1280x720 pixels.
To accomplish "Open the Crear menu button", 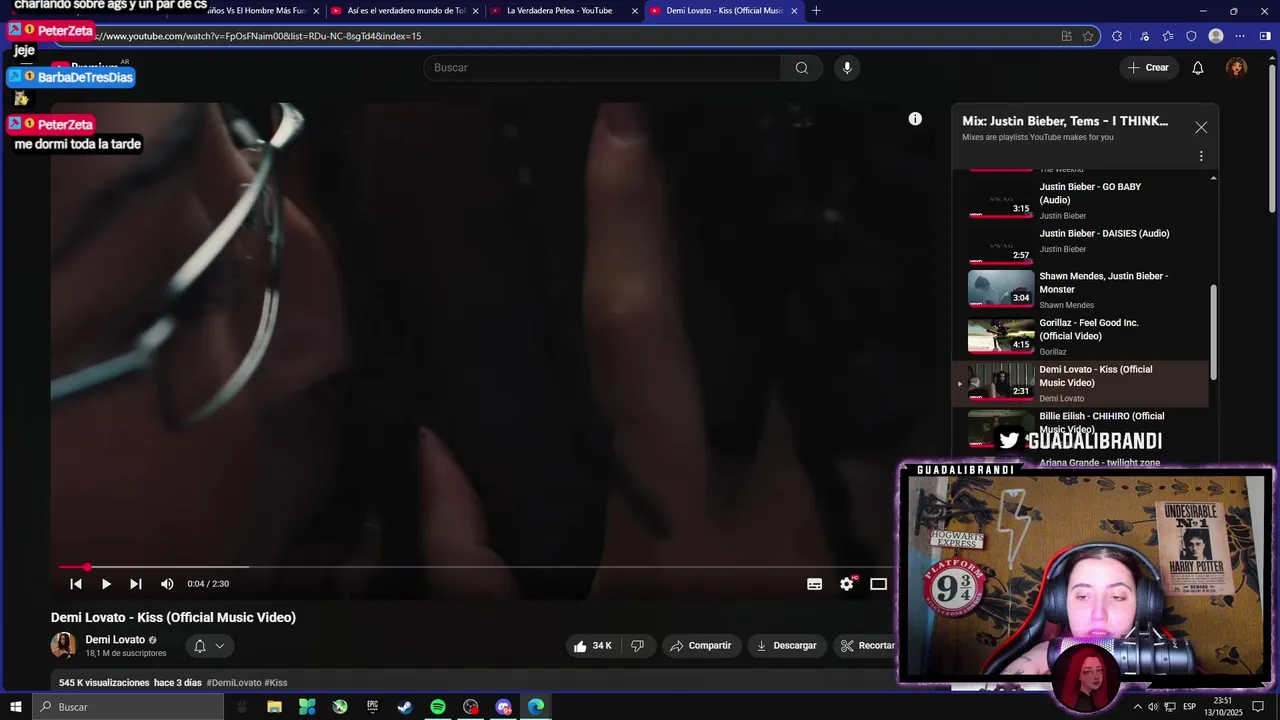I will pyautogui.click(x=1147, y=68).
